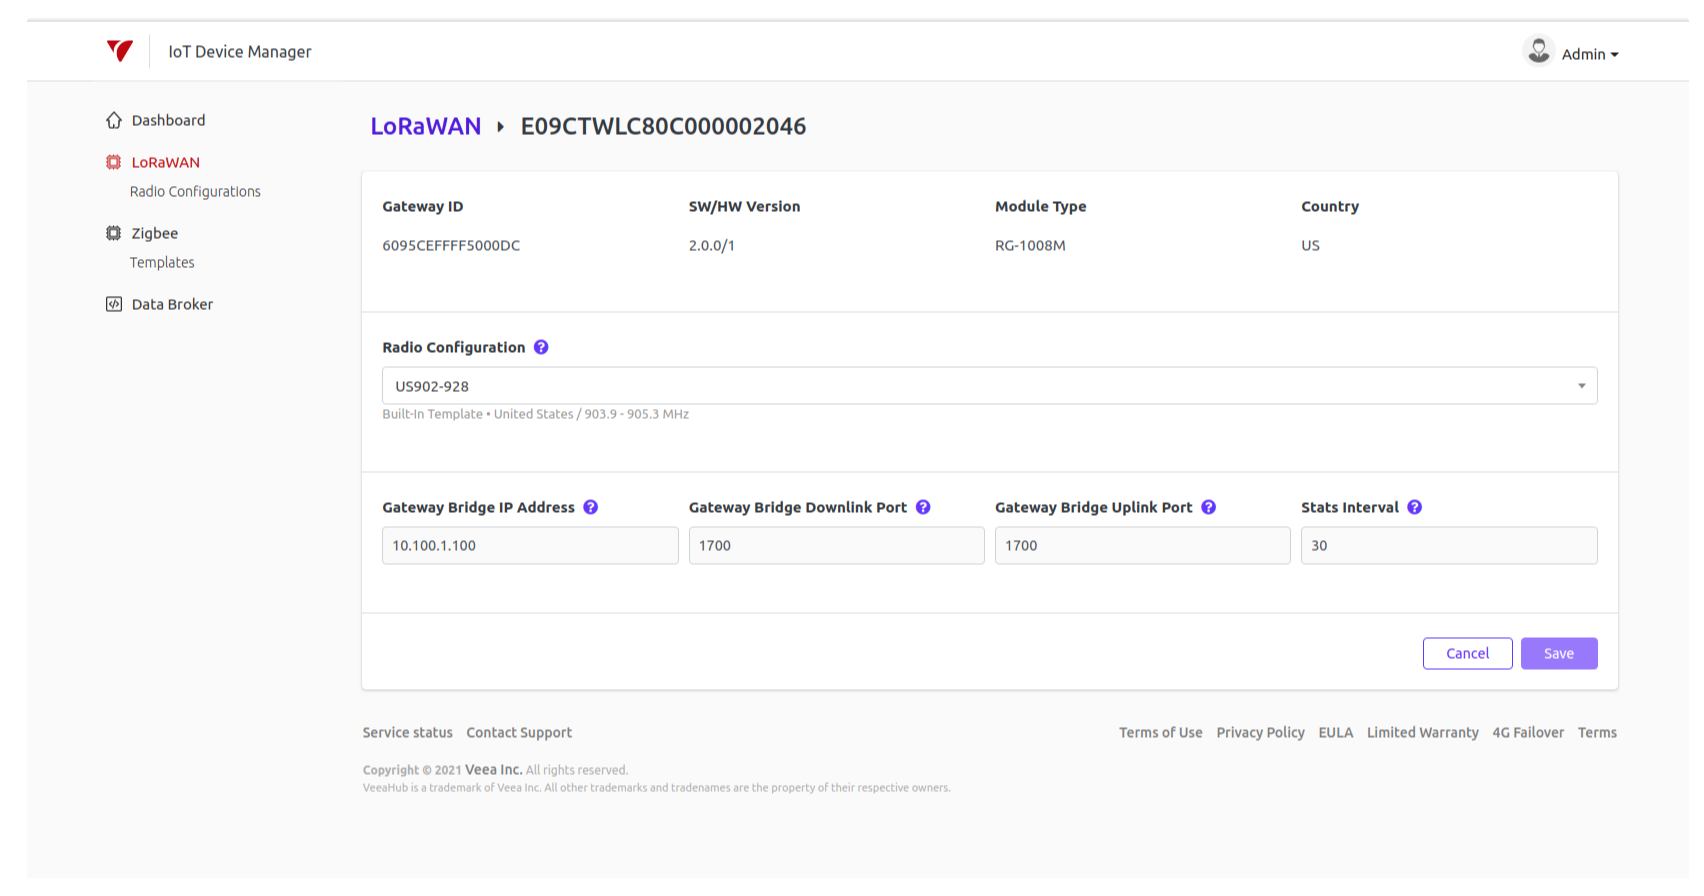The height and width of the screenshot is (896, 1704).
Task: Open the Service status link
Action: (x=407, y=732)
